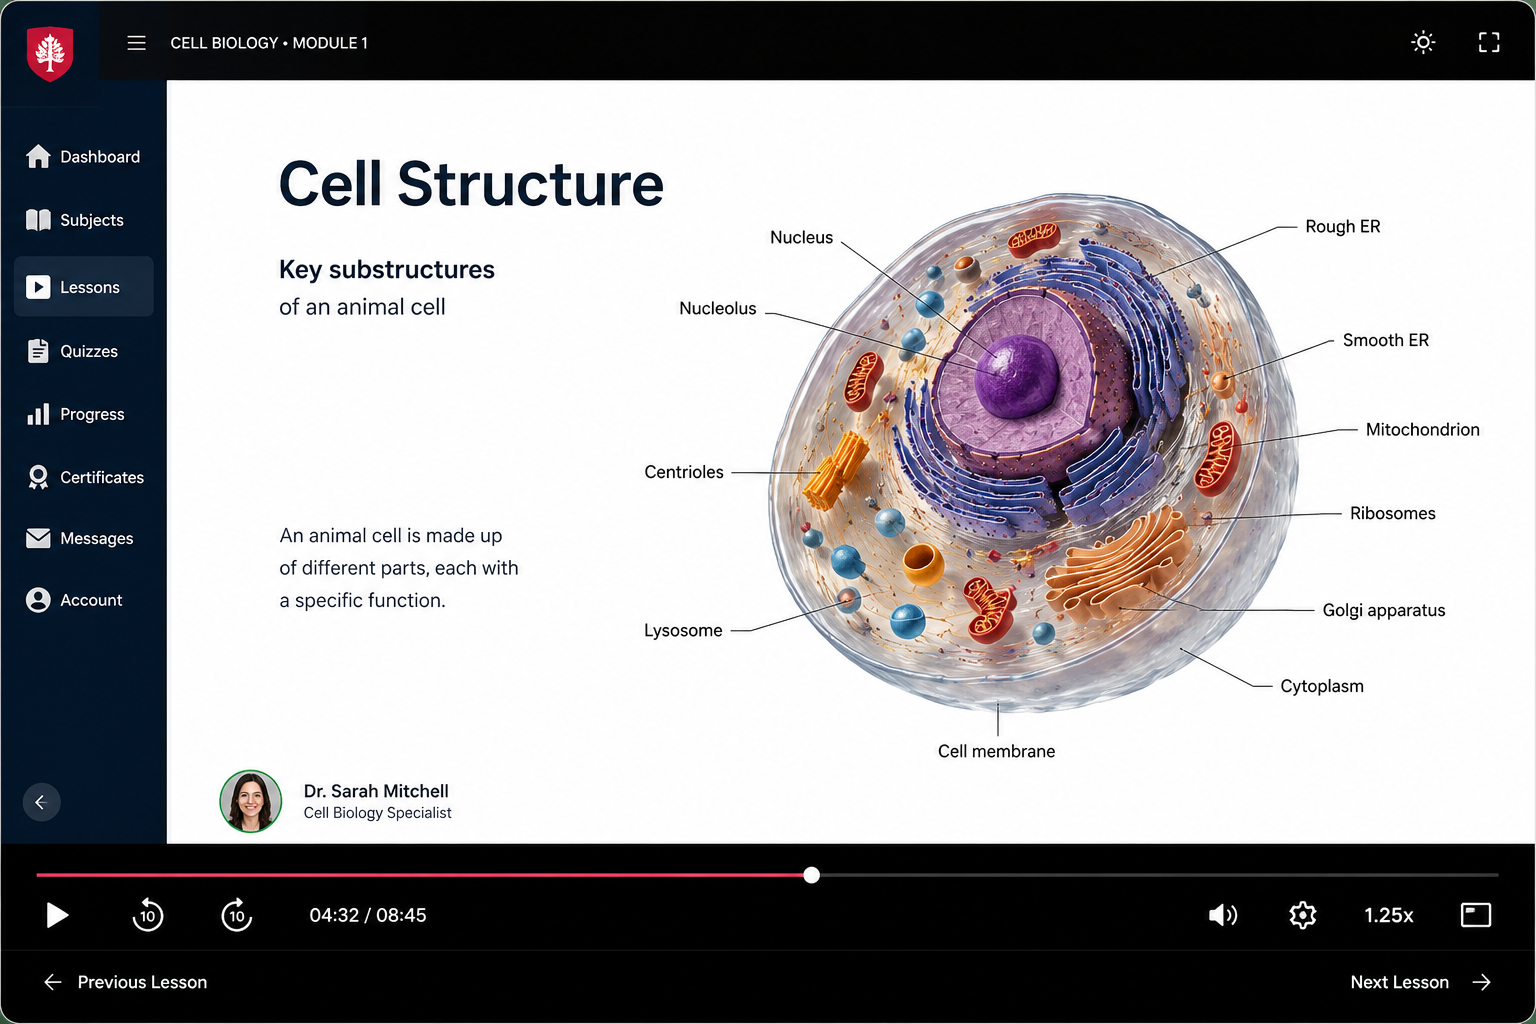
Task: Skip forward 10 seconds
Action: pyautogui.click(x=237, y=914)
